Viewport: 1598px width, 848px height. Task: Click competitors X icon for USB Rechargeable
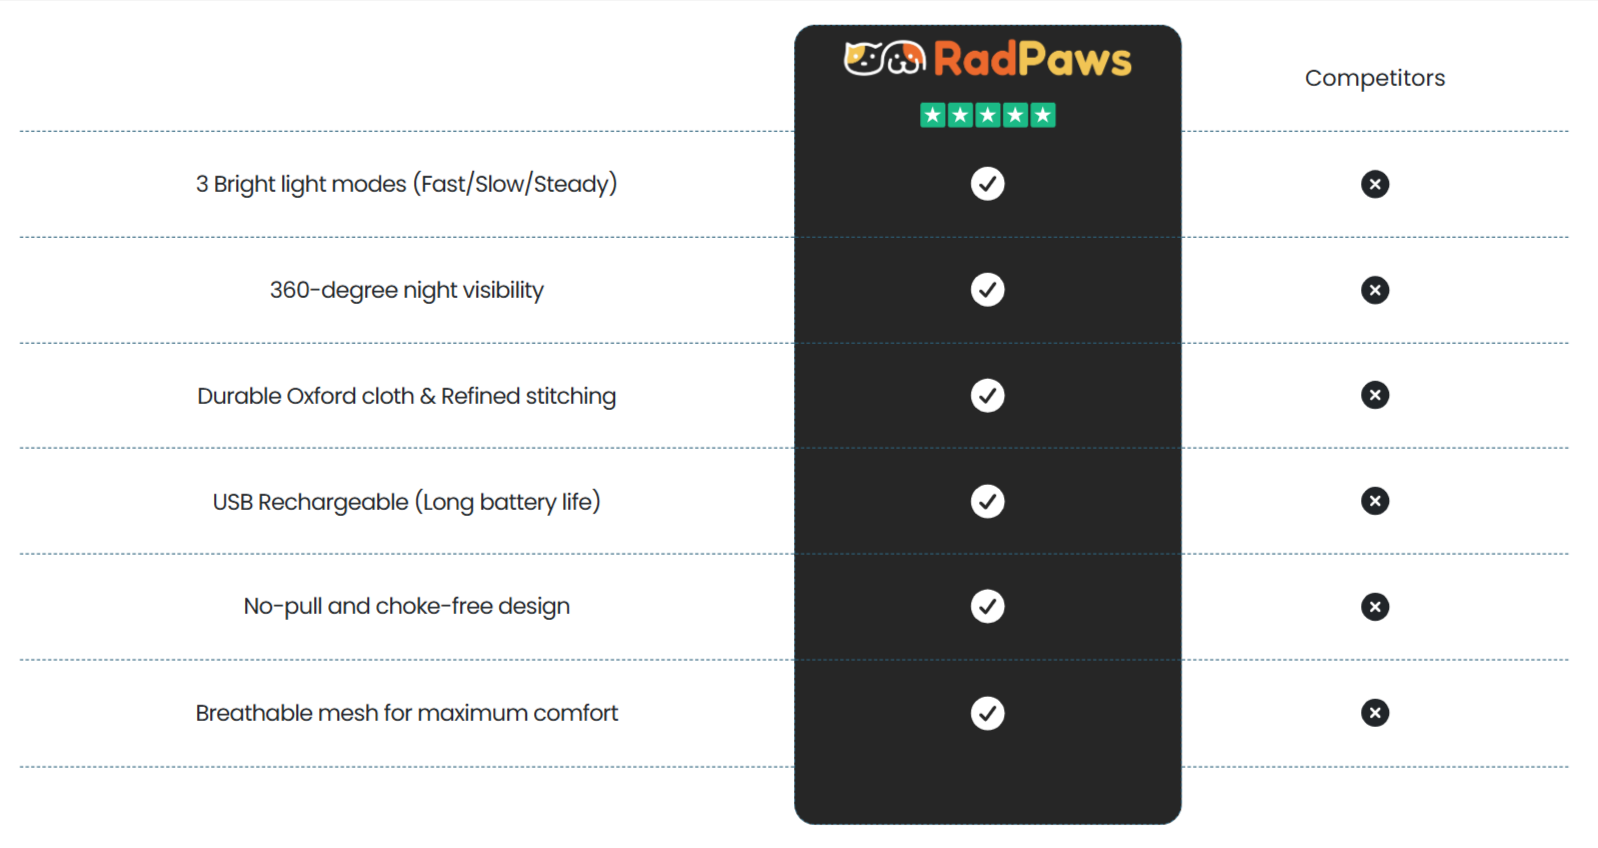[x=1374, y=501]
